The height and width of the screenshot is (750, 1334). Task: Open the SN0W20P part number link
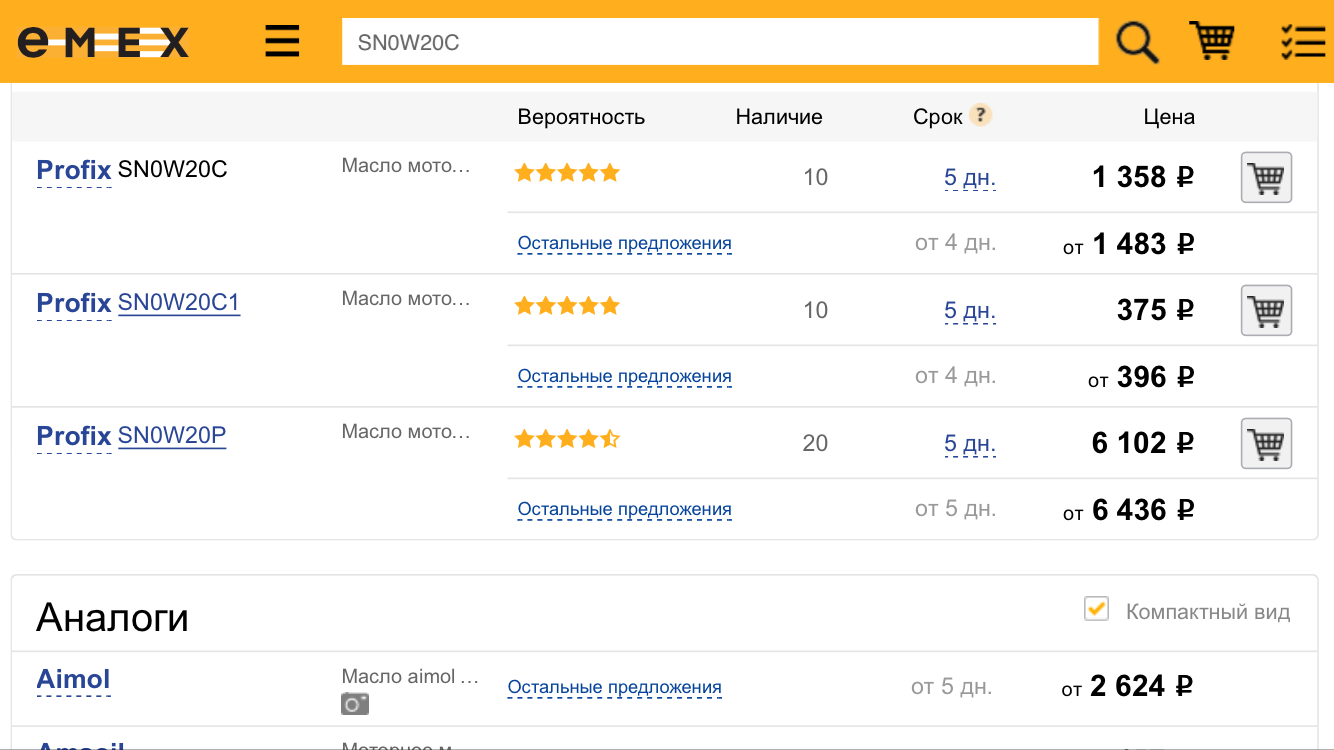[x=172, y=436]
